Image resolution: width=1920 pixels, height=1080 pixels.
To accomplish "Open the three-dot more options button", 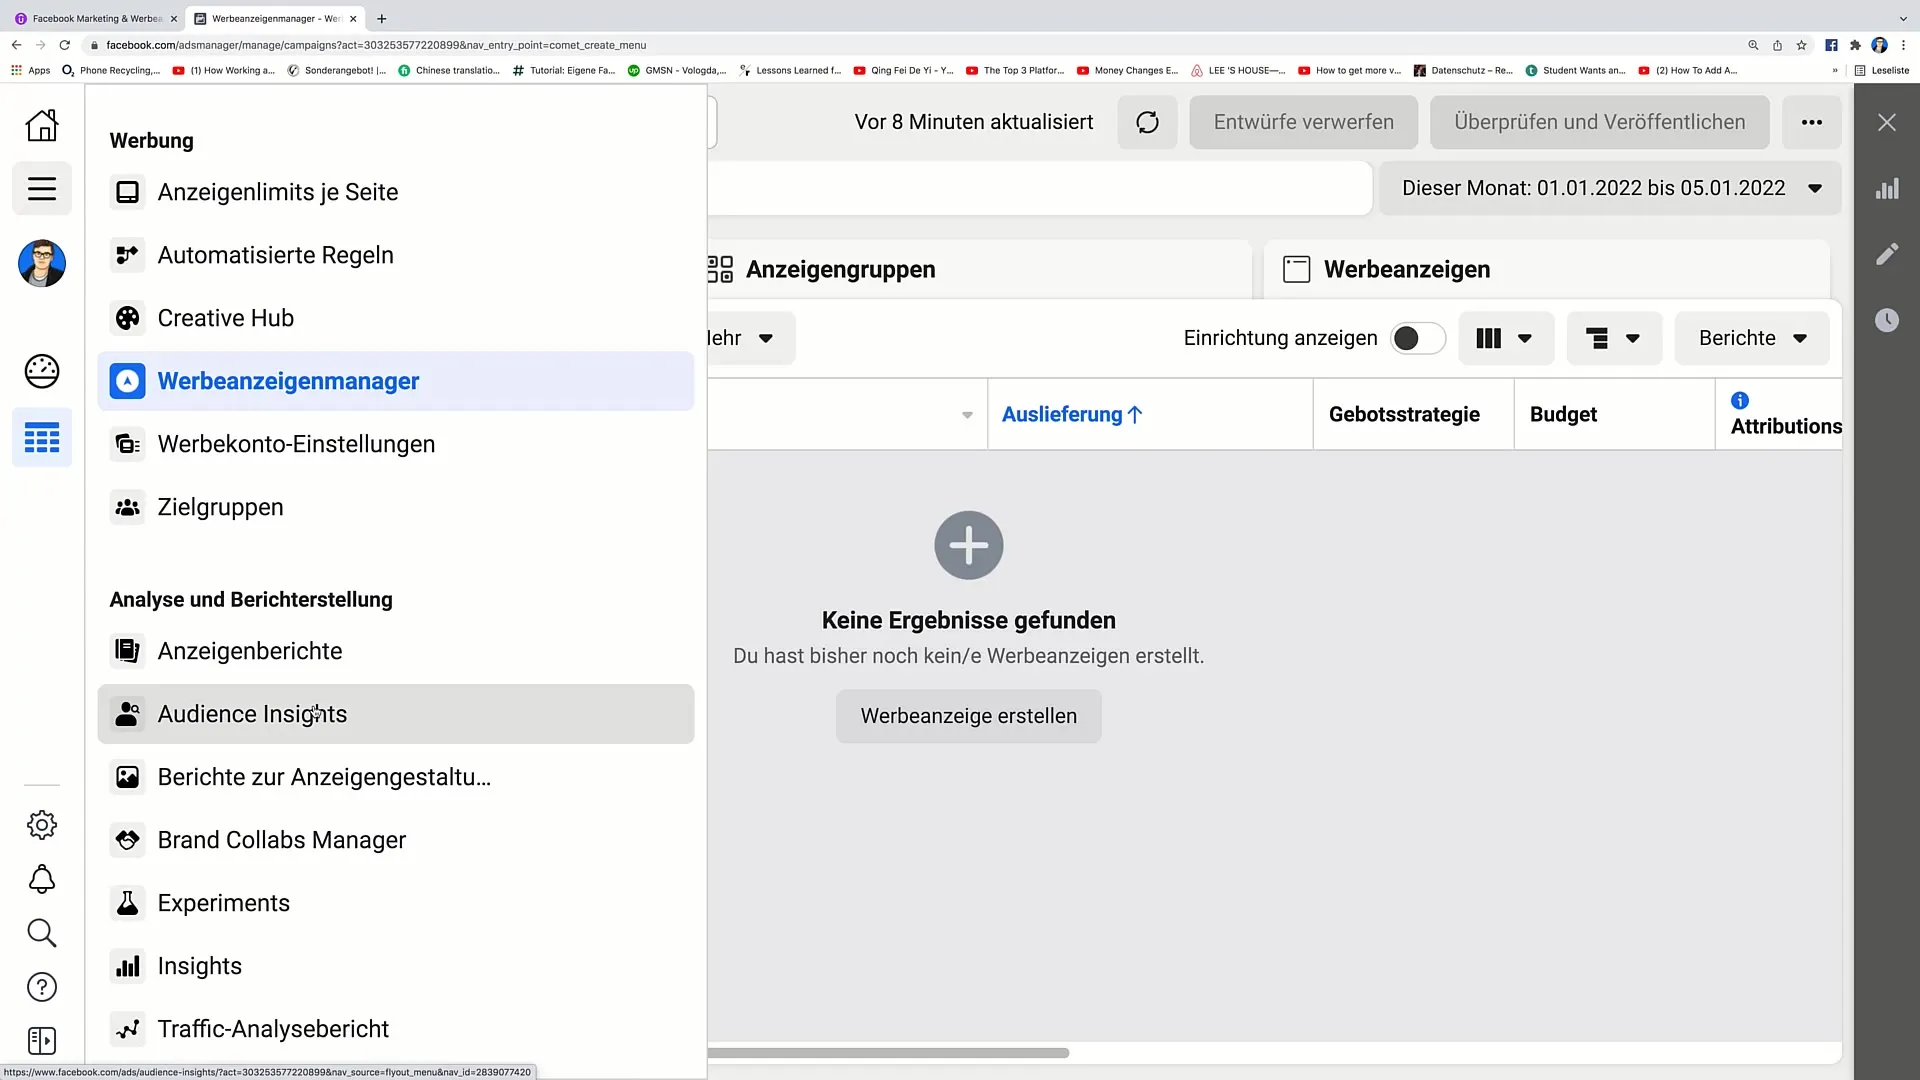I will coord(1811,122).
